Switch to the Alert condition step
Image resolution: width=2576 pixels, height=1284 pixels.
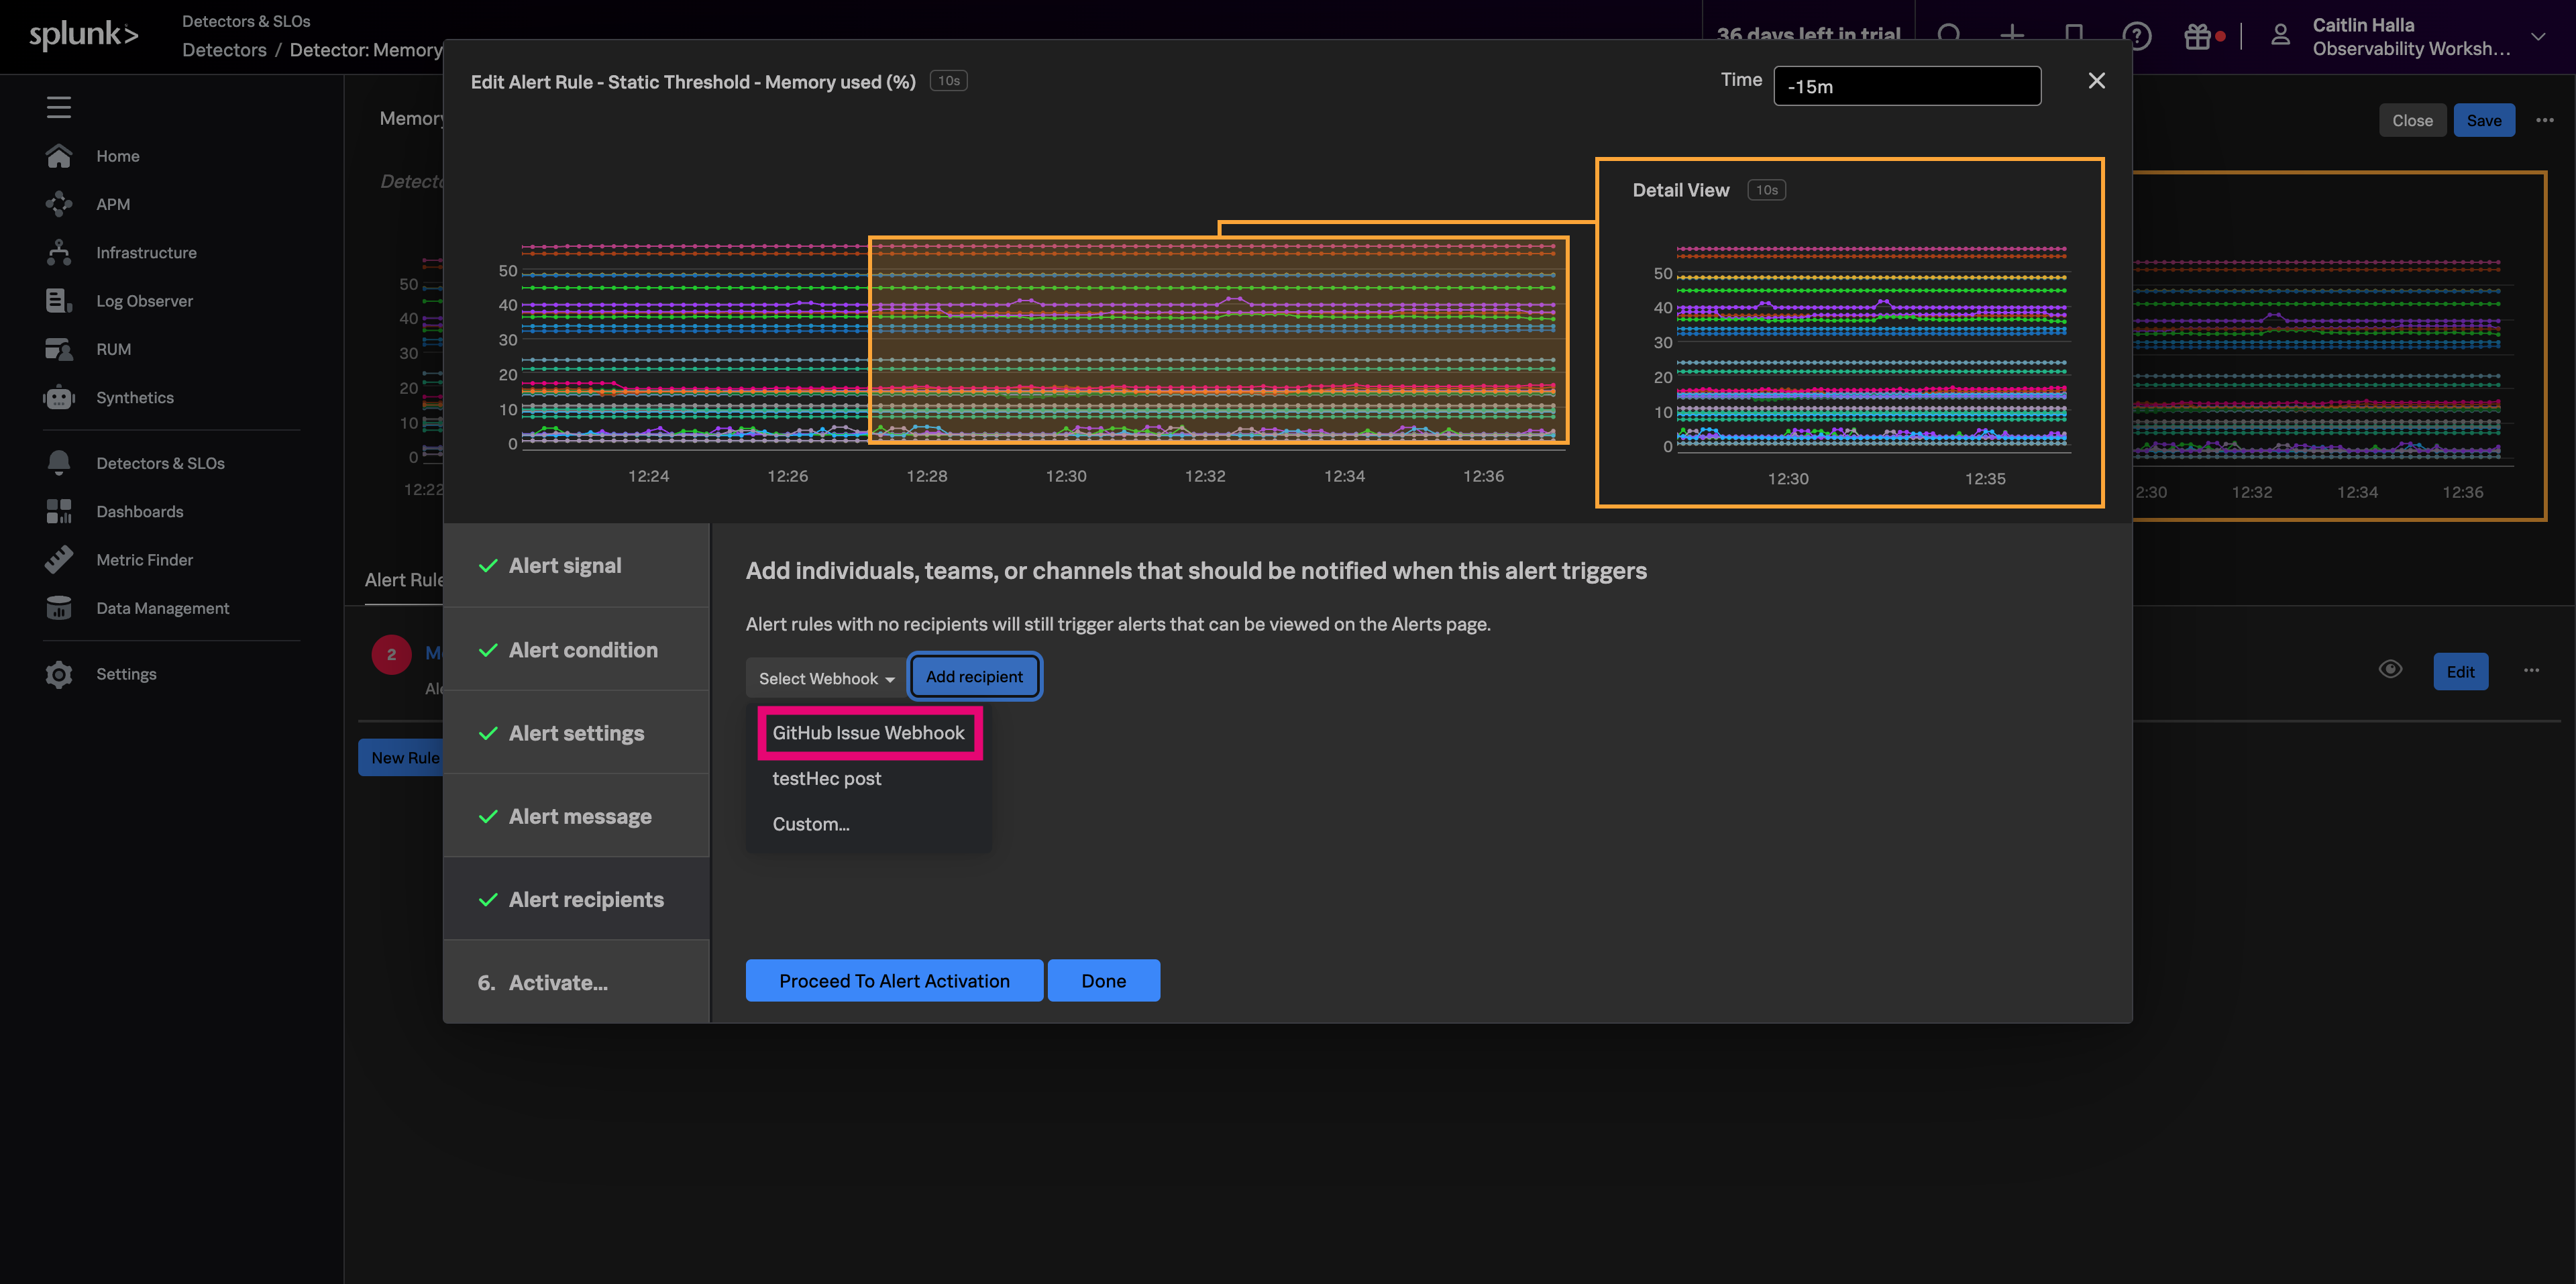click(x=583, y=649)
